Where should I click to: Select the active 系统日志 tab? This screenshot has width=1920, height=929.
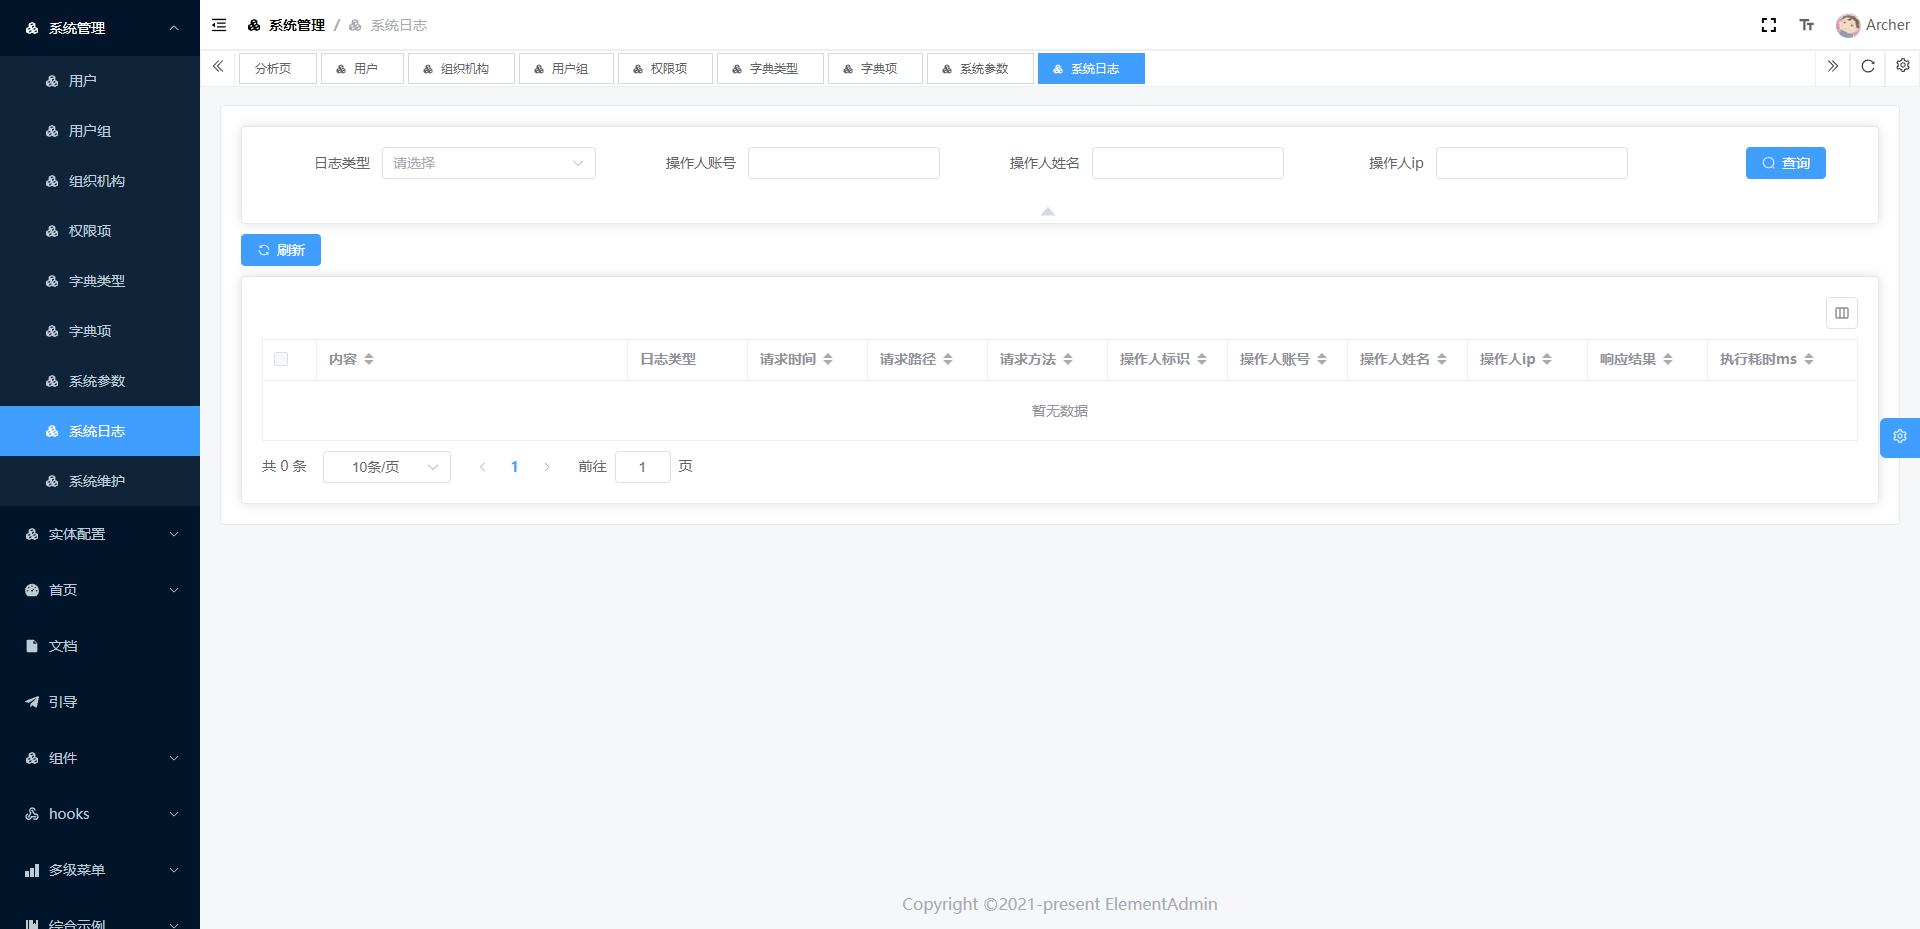(x=1091, y=68)
